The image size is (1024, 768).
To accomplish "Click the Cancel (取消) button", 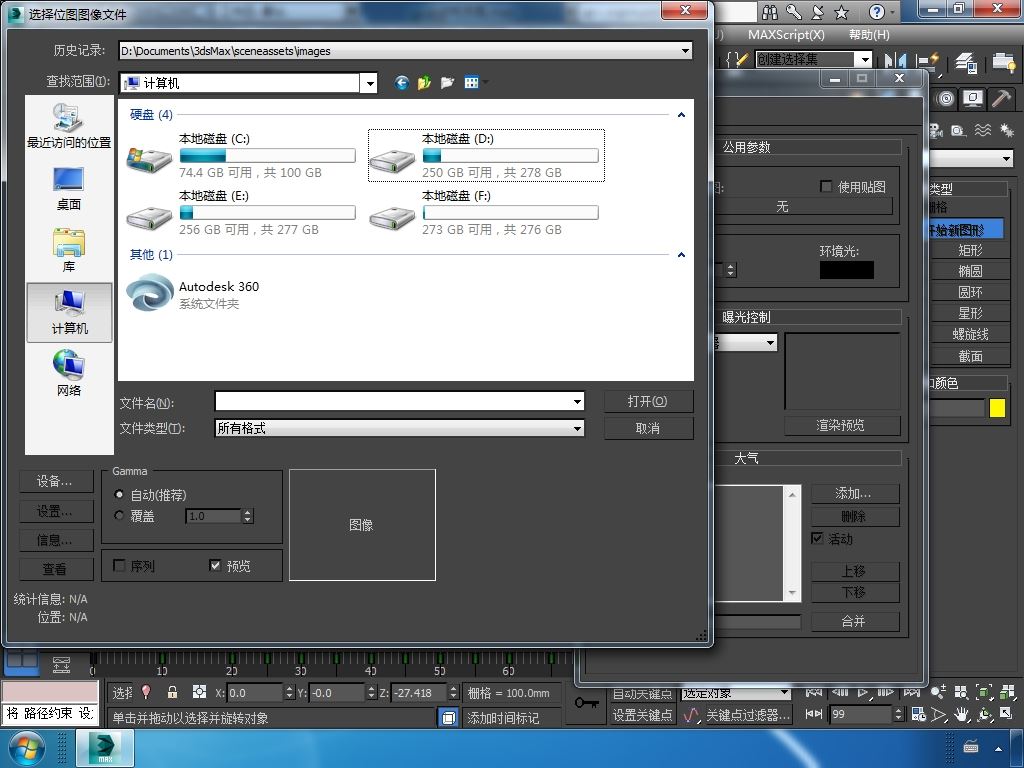I will [648, 428].
